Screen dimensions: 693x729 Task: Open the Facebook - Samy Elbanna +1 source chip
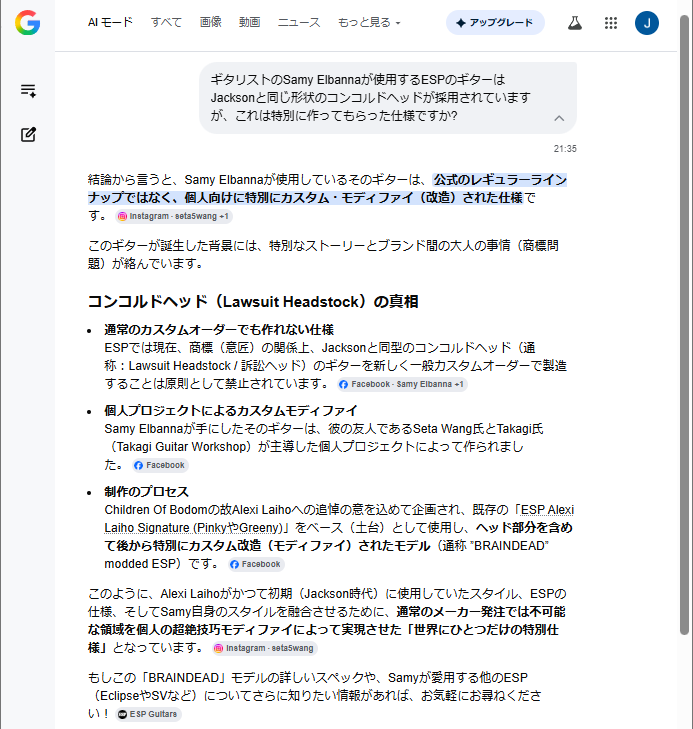coord(402,384)
